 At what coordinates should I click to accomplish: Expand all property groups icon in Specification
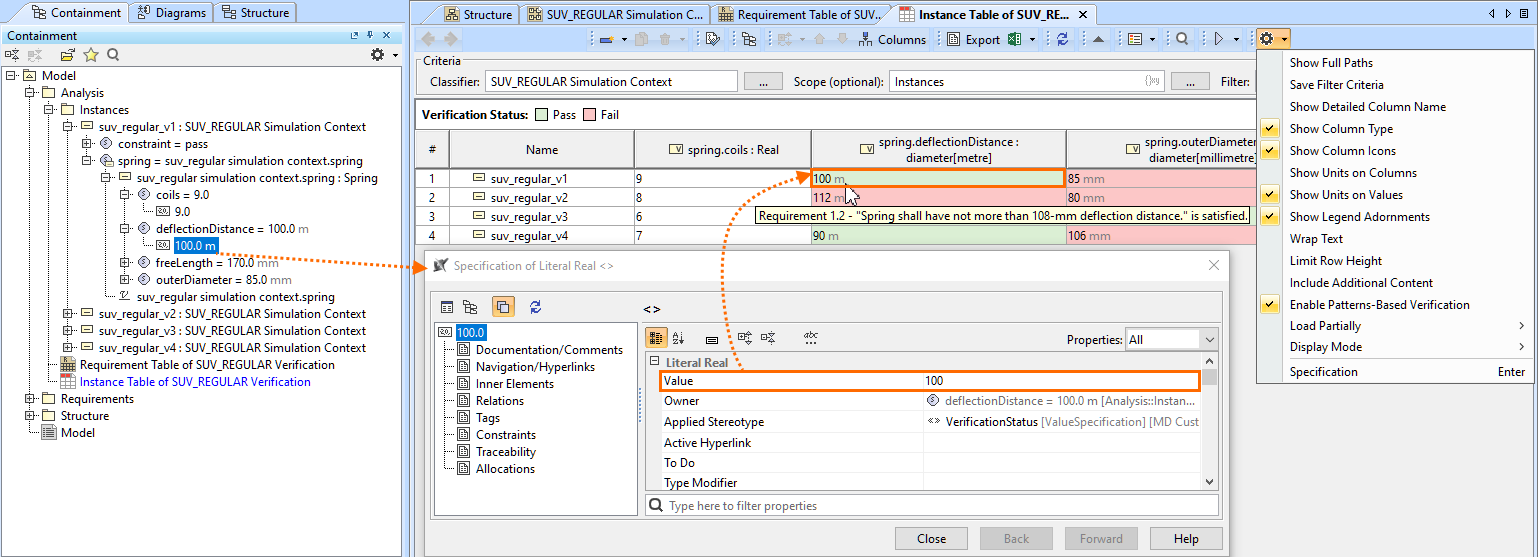(x=745, y=339)
